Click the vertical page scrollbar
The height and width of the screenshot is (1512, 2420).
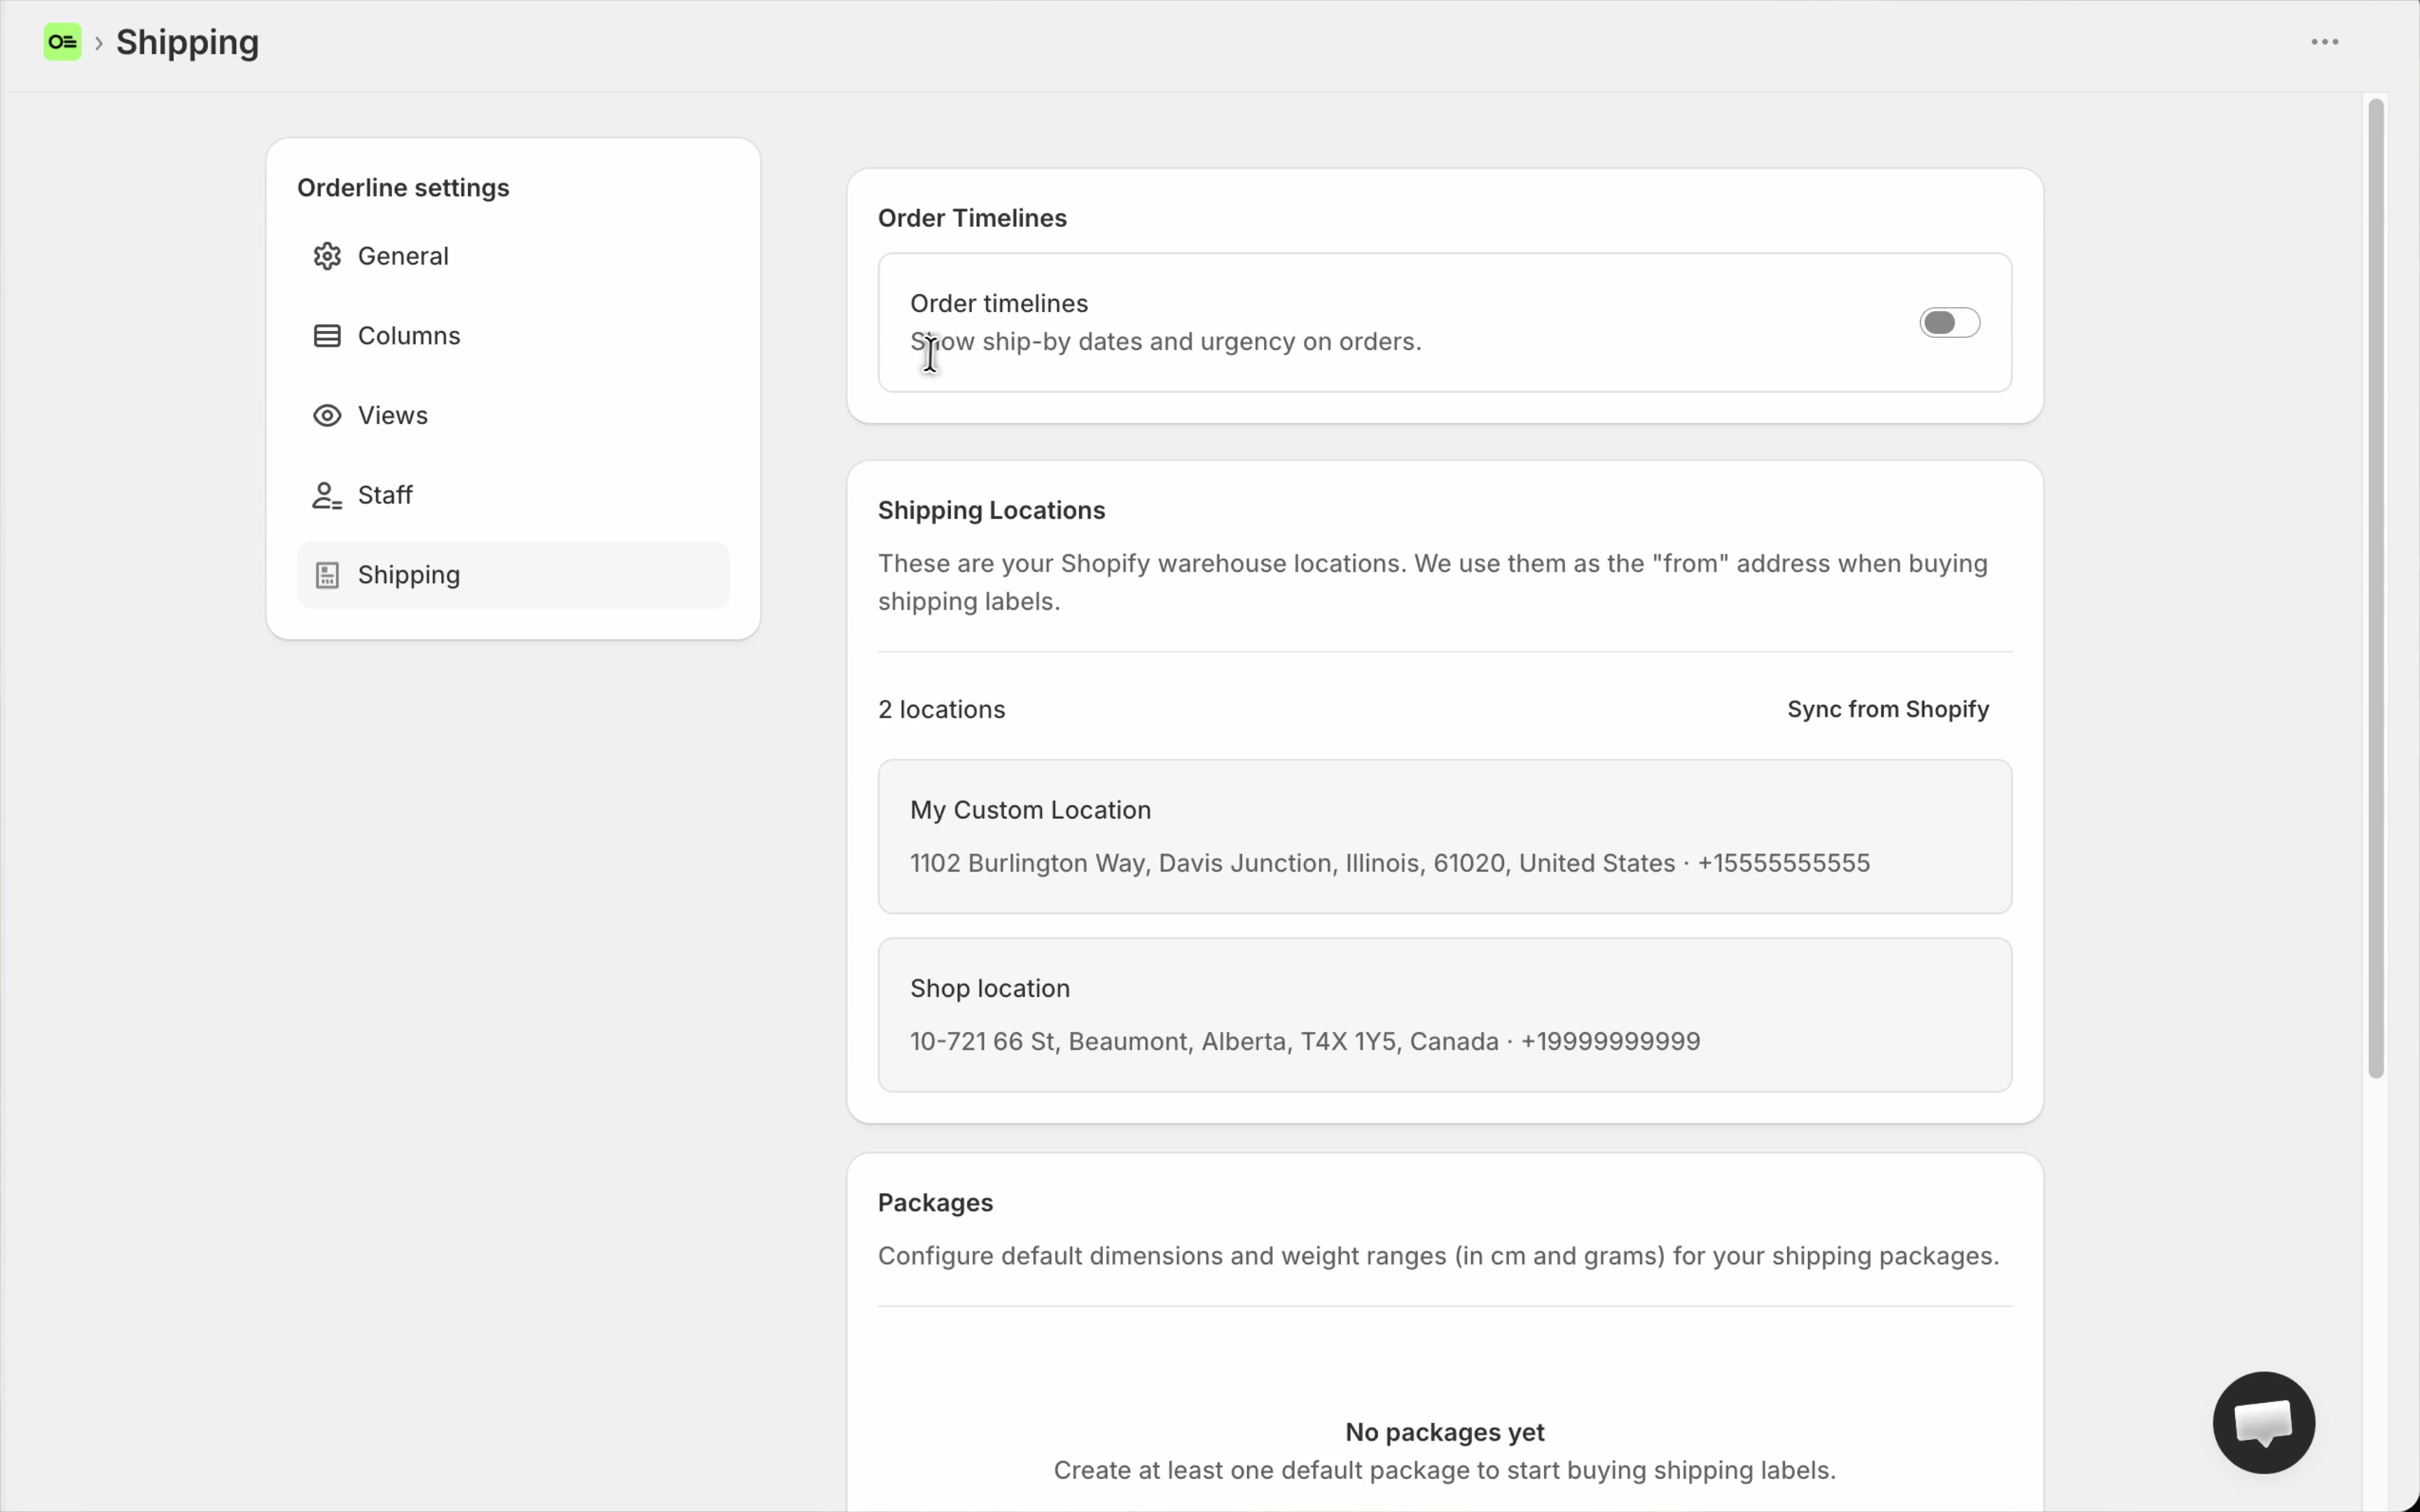pyautogui.click(x=2376, y=588)
